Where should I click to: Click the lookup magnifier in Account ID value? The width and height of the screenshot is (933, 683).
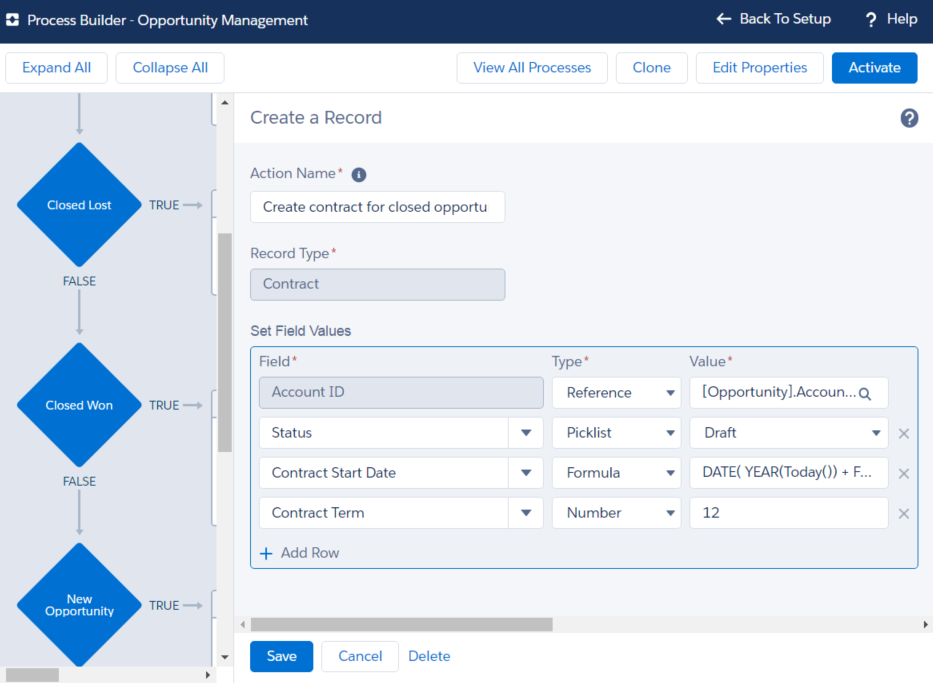[865, 394]
